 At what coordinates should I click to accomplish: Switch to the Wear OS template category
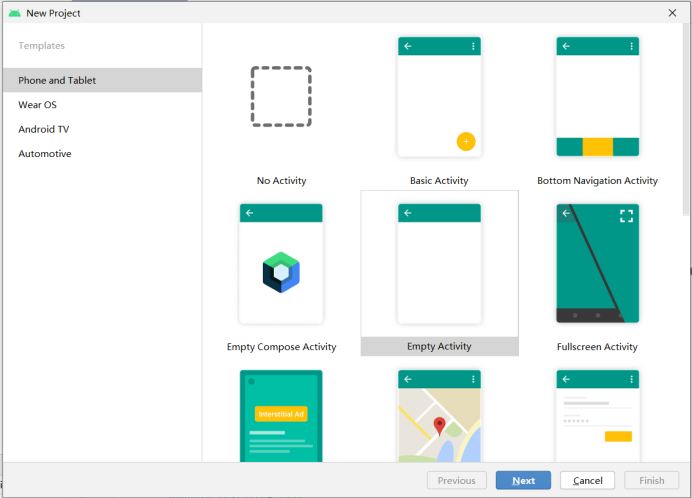(102, 105)
